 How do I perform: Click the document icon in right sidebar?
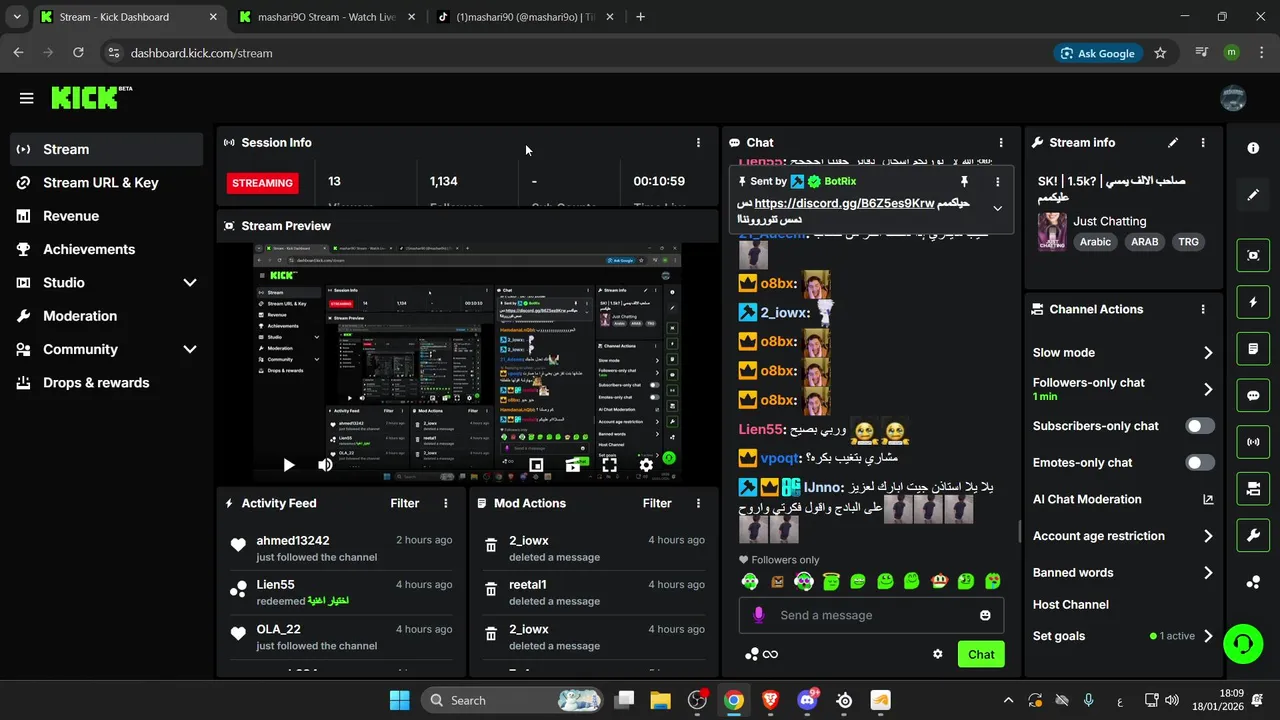(1253, 349)
